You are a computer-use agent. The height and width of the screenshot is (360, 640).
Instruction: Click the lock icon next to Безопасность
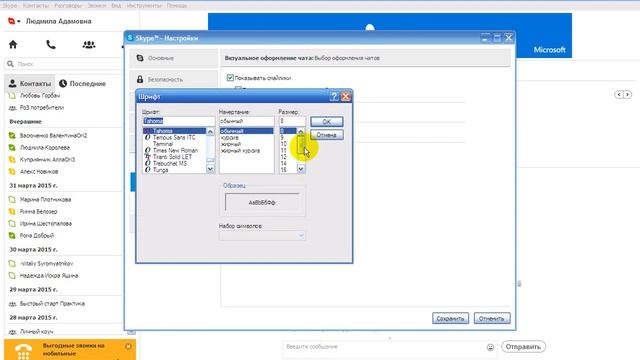(140, 79)
